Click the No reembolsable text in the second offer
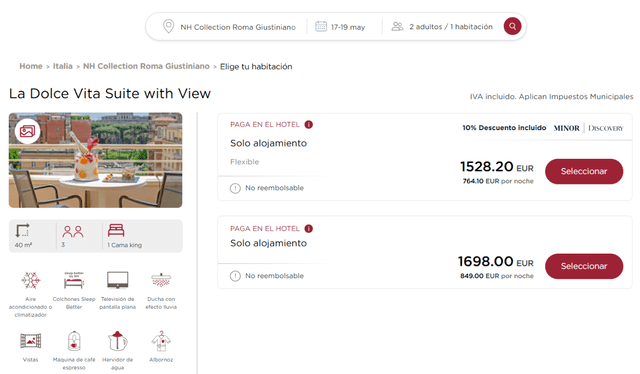The image size is (640, 374). pyautogui.click(x=274, y=276)
